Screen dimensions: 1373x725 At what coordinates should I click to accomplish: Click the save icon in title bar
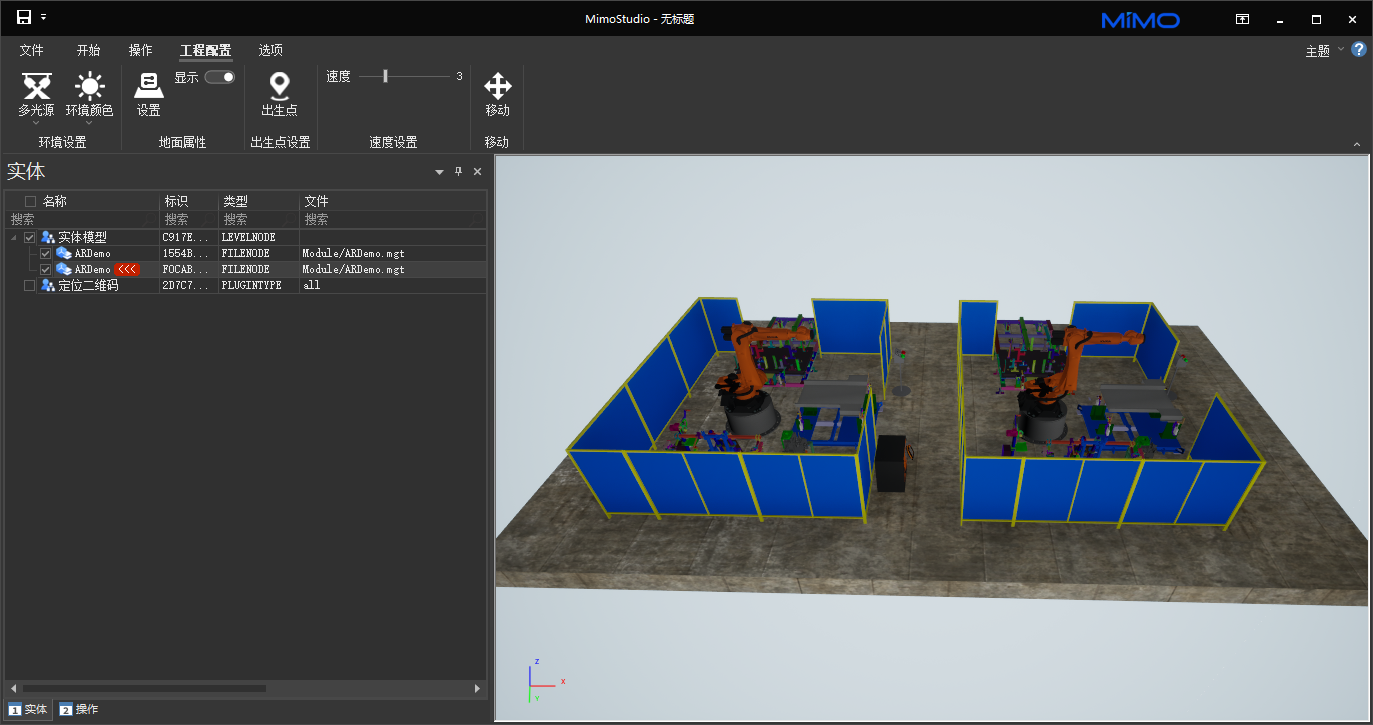(x=23, y=18)
